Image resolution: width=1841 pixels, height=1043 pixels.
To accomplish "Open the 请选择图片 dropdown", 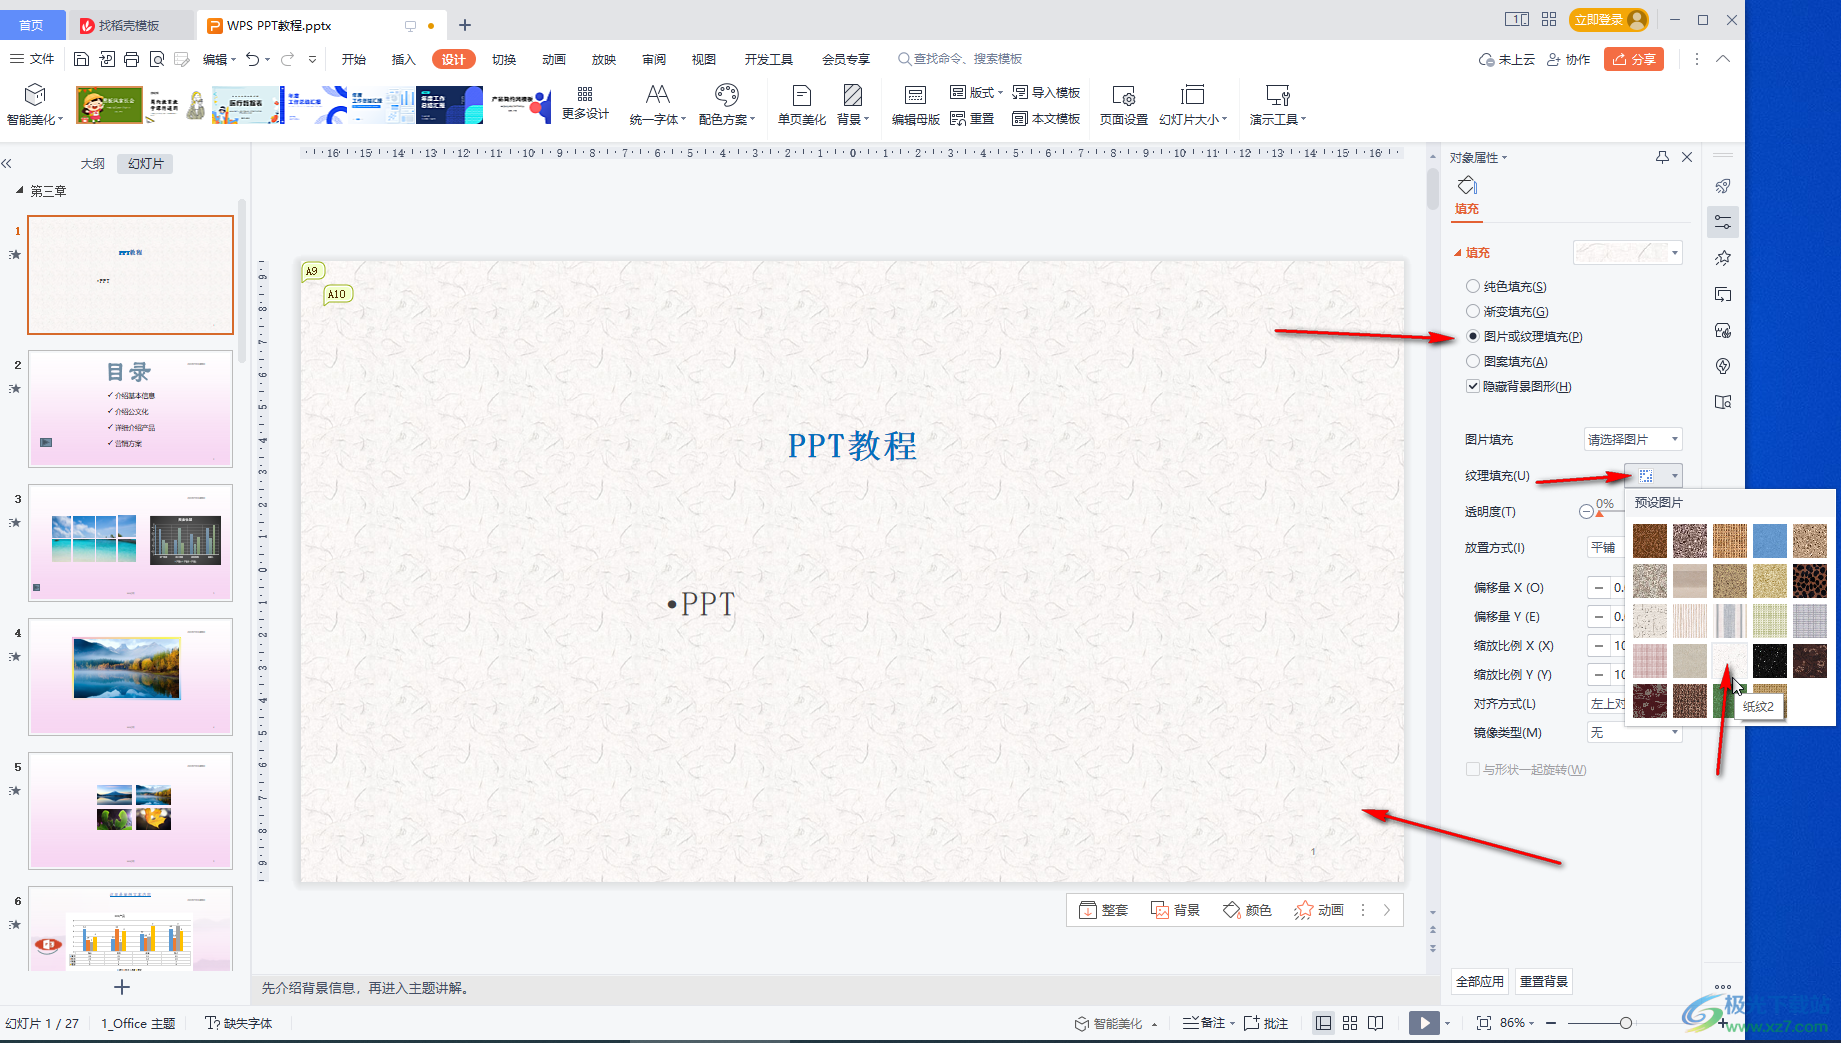I will (1633, 440).
